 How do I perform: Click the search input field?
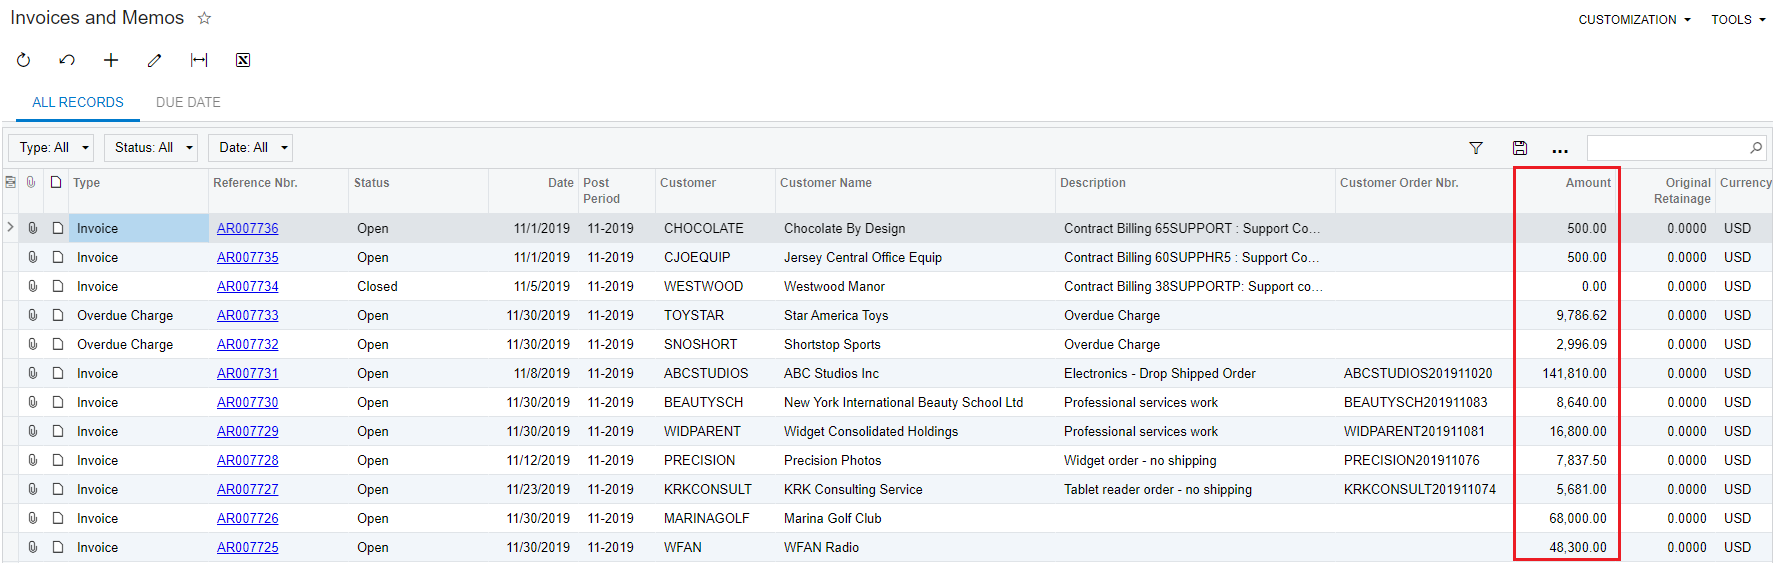[1668, 148]
